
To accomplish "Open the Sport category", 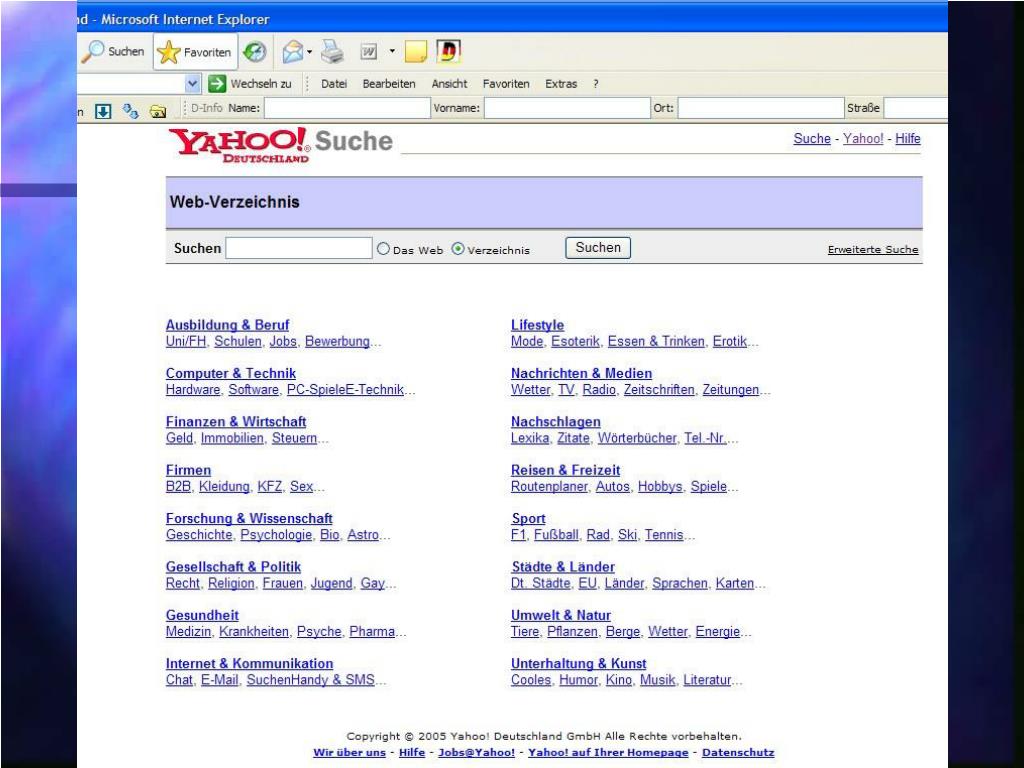I will [528, 518].
